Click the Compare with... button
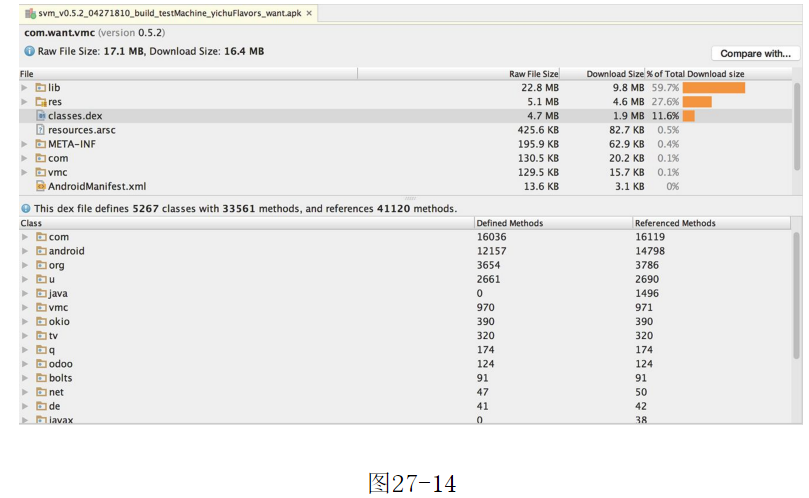 [x=755, y=54]
